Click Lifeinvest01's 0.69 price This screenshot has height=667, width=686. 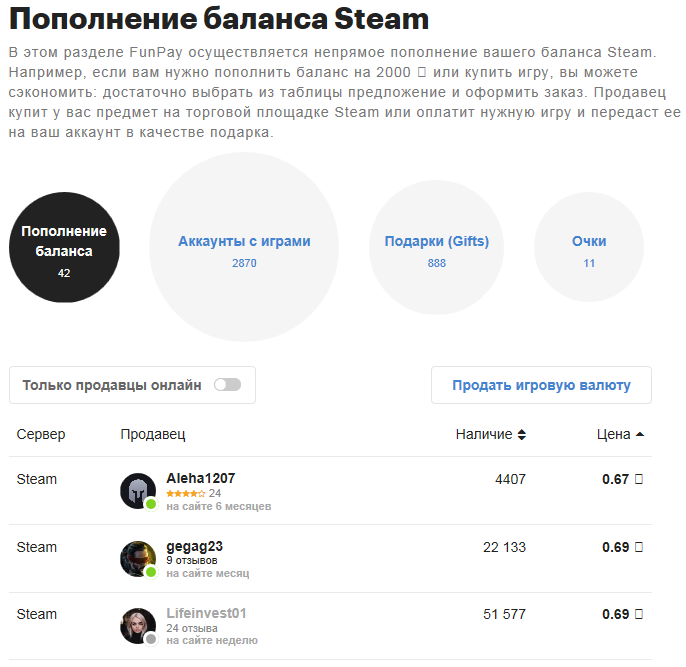point(623,615)
